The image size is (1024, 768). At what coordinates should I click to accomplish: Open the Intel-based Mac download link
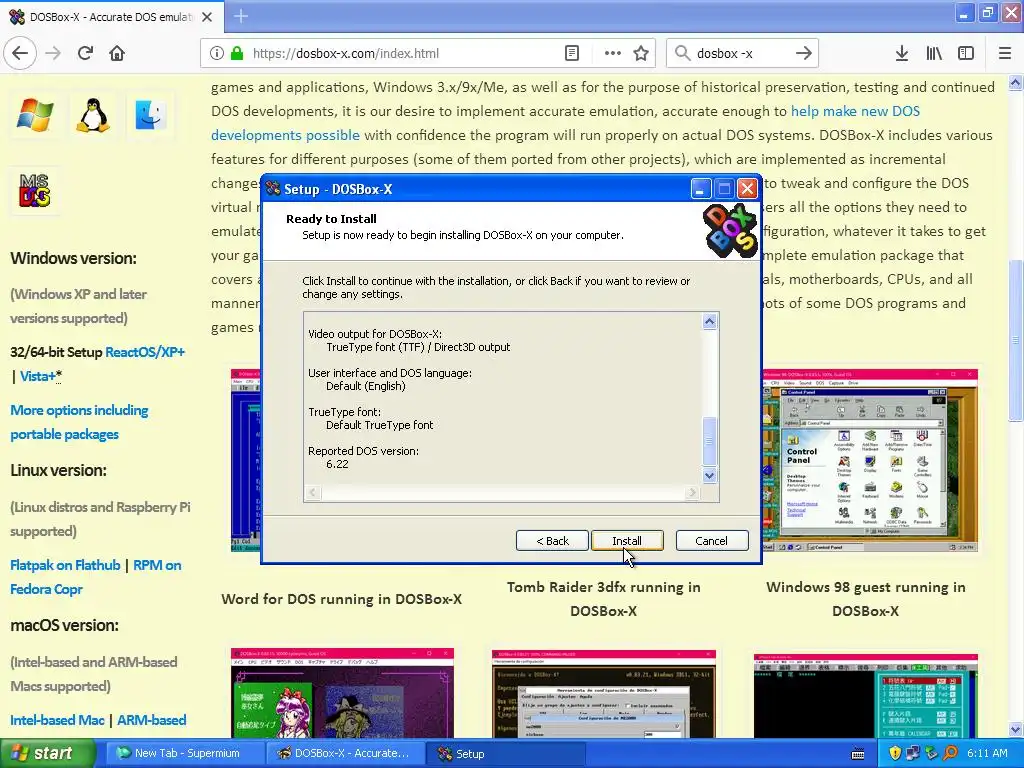[x=57, y=720]
